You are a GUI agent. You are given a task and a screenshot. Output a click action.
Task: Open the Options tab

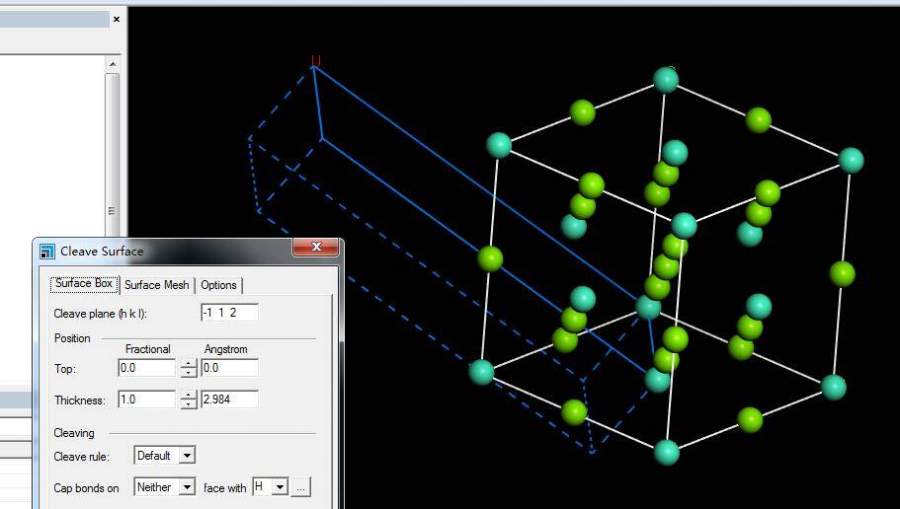(218, 285)
